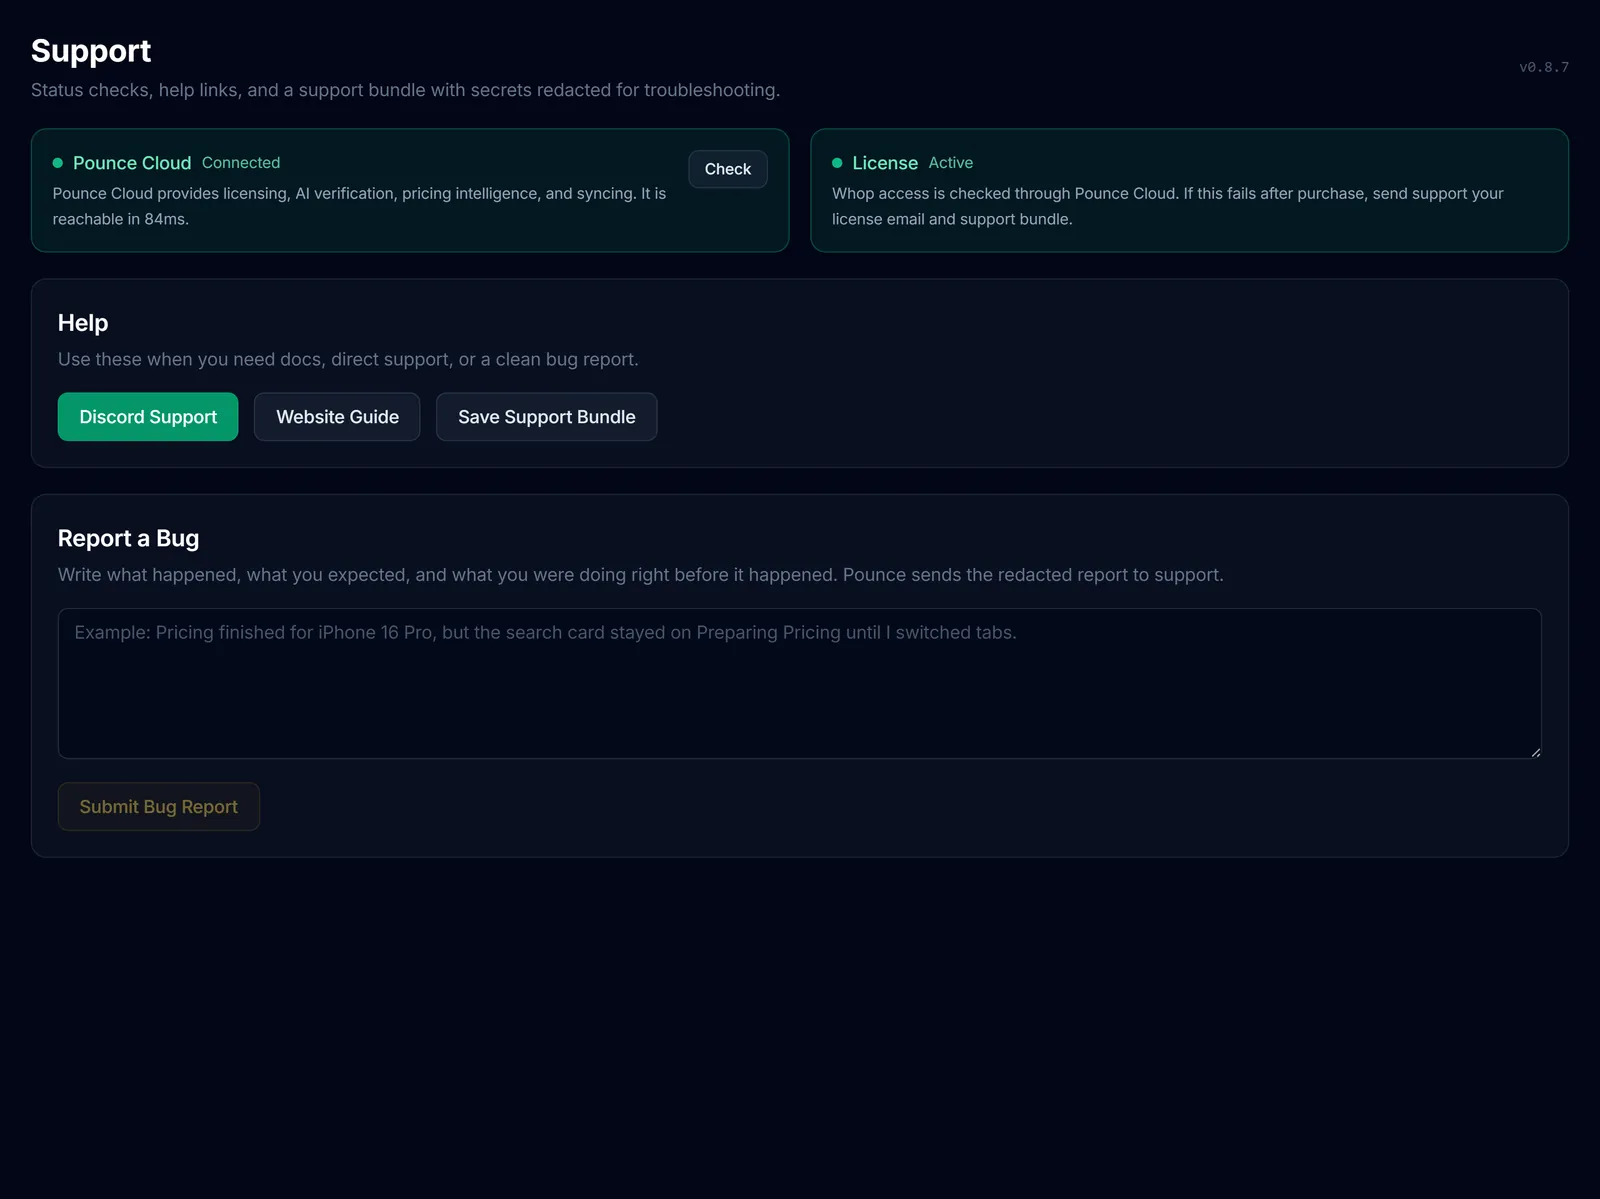
Task: Click the 'Write what happened' instruction text
Action: click(641, 575)
